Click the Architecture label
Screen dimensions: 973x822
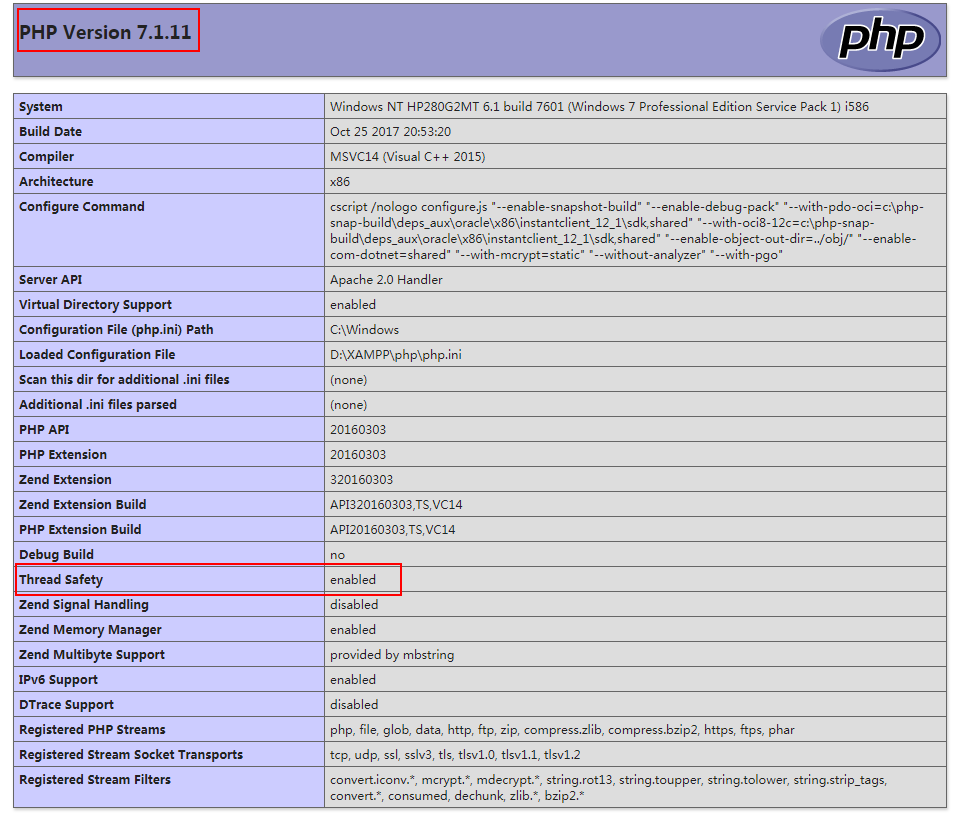(x=56, y=181)
